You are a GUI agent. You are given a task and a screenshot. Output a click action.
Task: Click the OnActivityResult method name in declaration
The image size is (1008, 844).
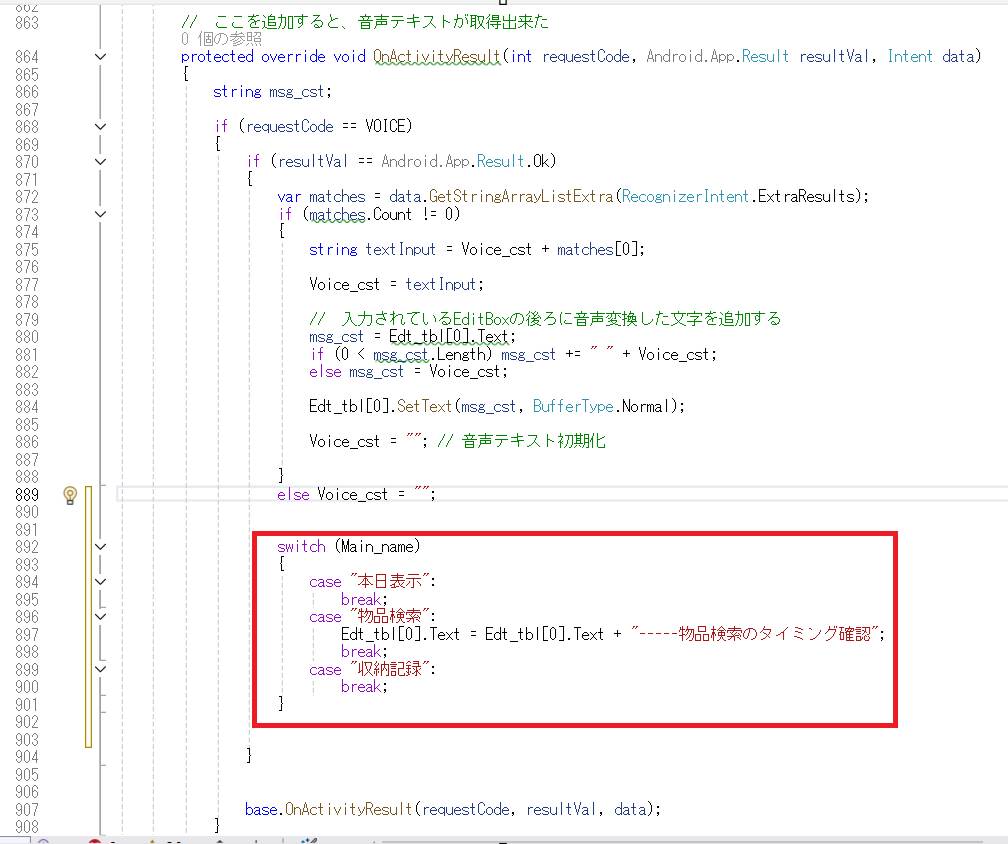436,57
